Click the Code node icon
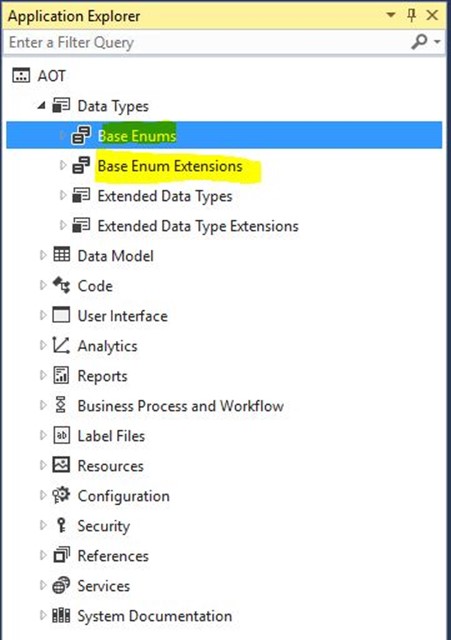Viewport: 451px width, 640px height. click(62, 285)
